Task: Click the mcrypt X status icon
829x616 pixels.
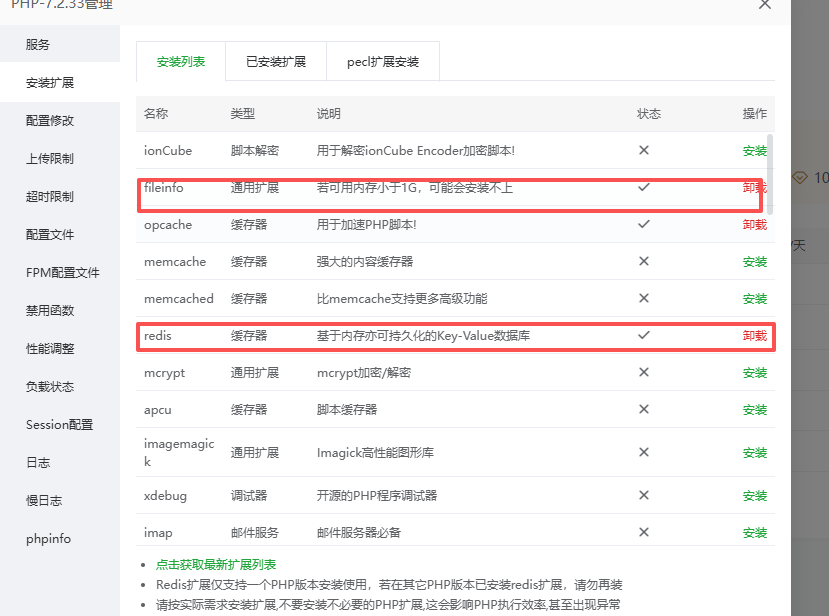Action: (643, 372)
